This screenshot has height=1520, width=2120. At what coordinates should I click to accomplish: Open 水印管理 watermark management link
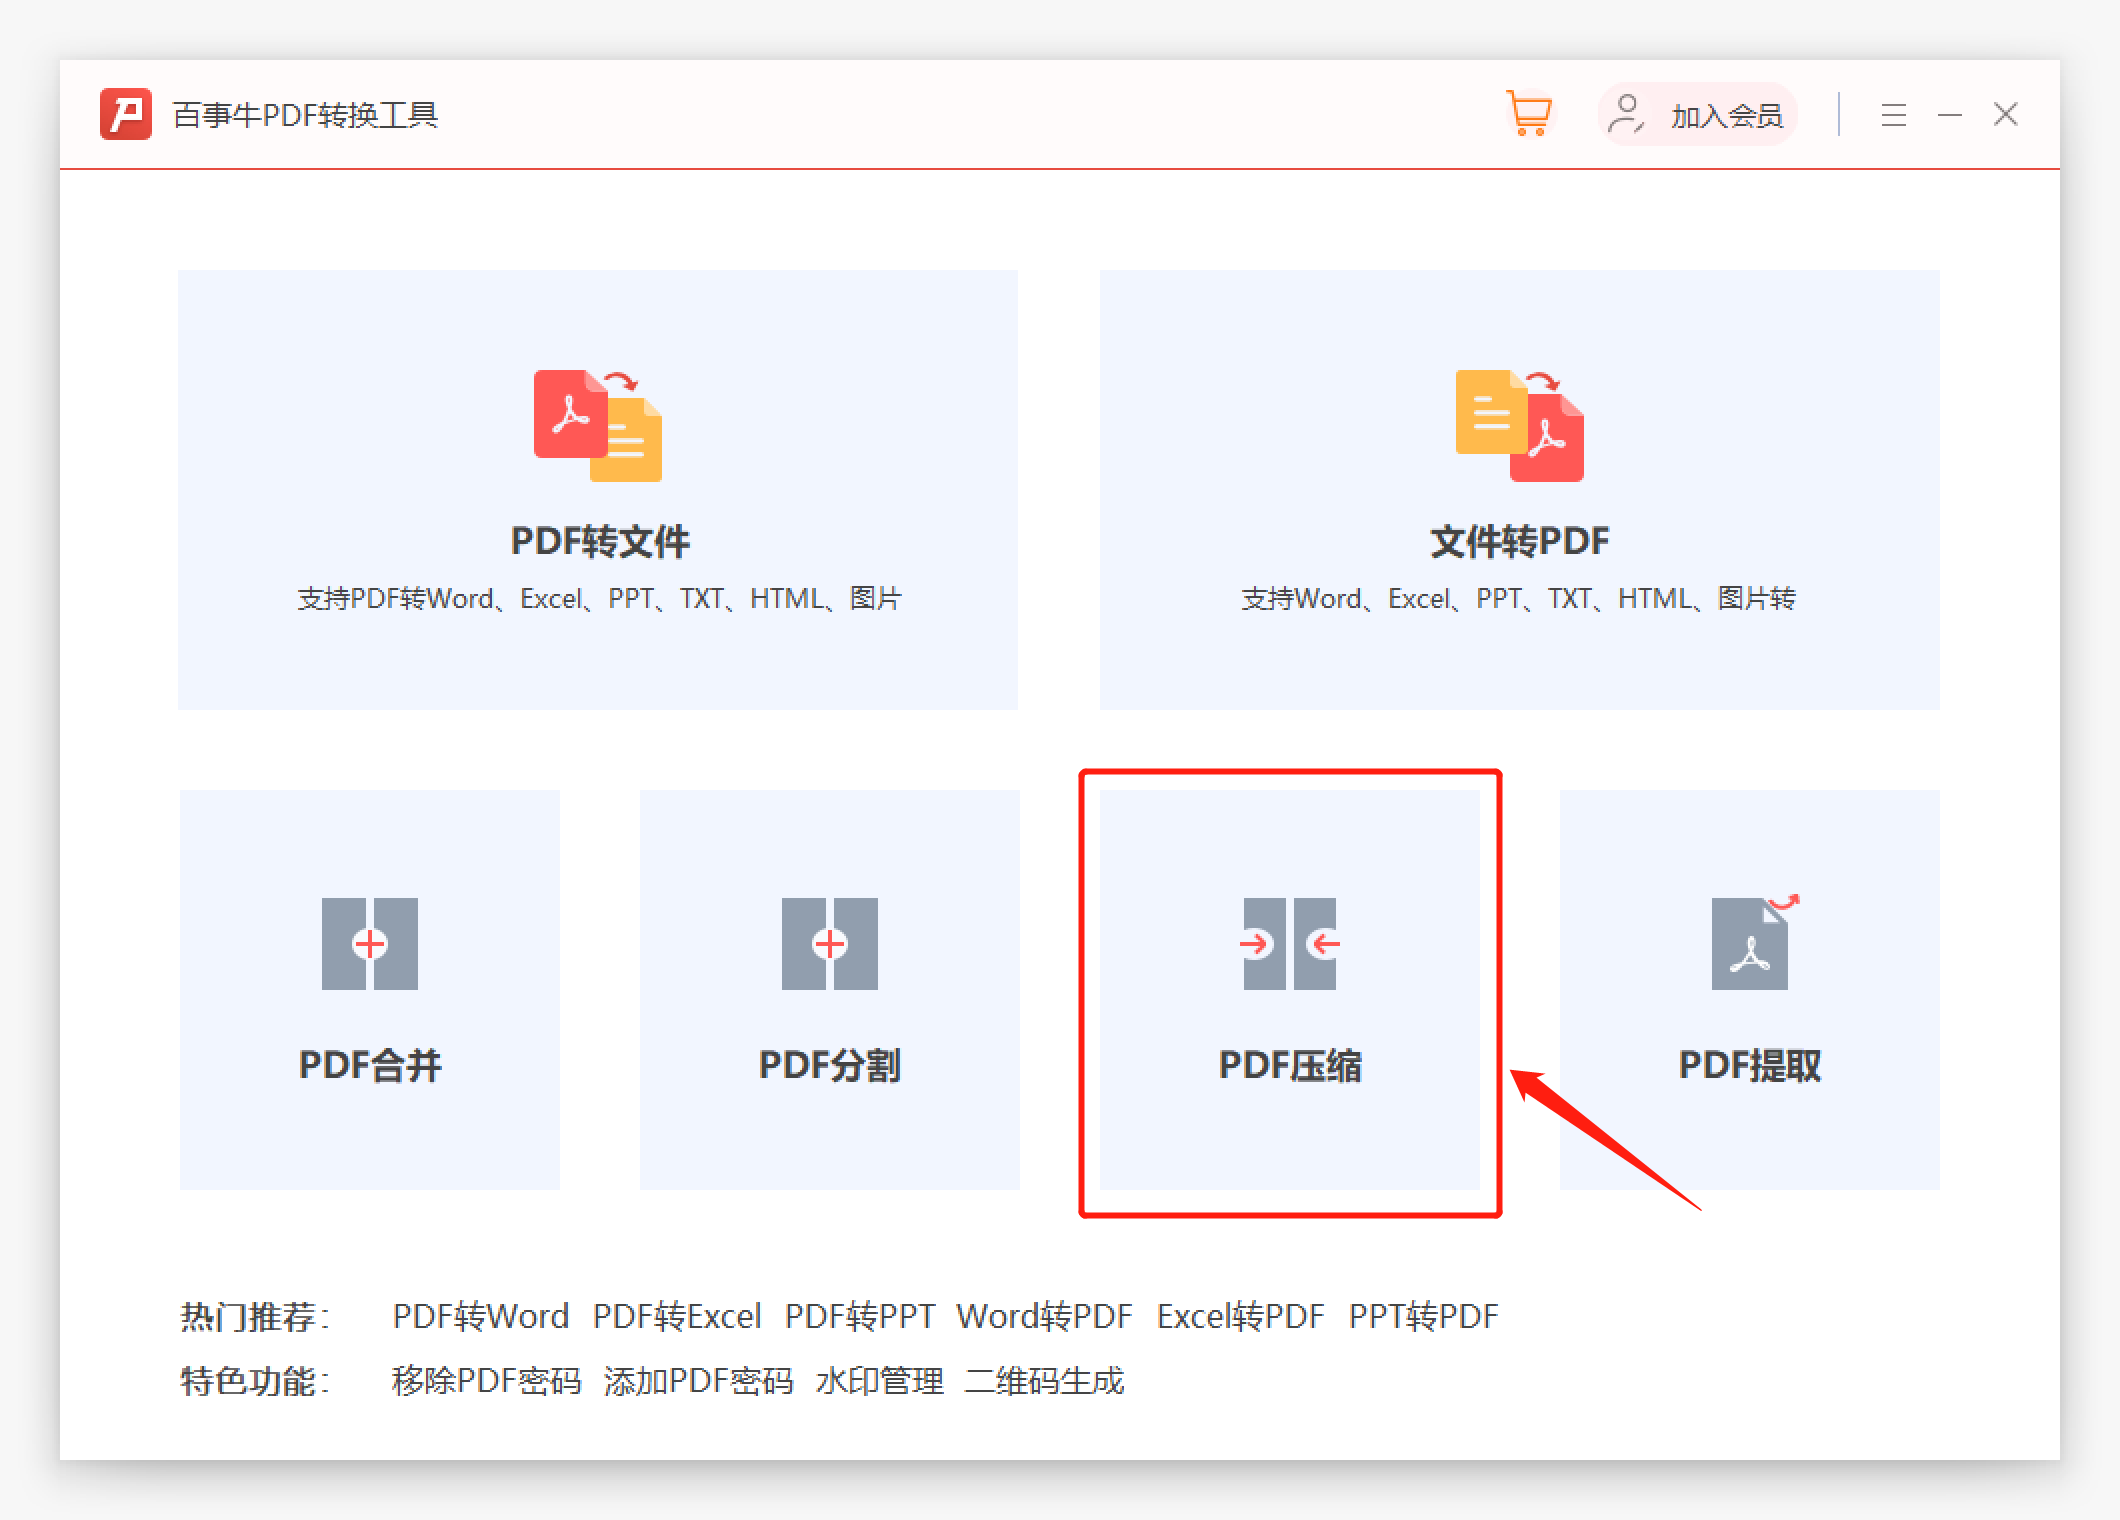[x=880, y=1381]
